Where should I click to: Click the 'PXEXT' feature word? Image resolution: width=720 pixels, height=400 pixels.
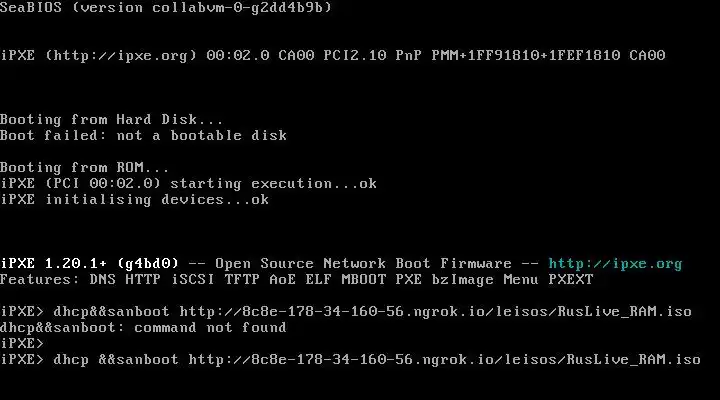point(569,280)
